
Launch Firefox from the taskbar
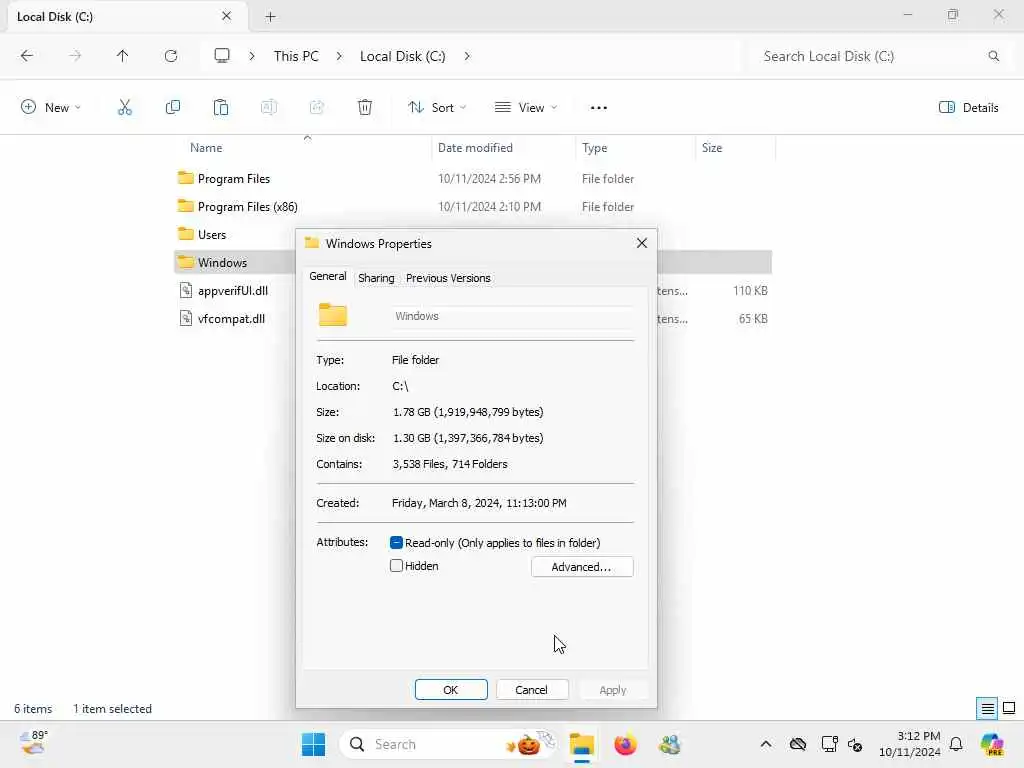click(x=625, y=744)
